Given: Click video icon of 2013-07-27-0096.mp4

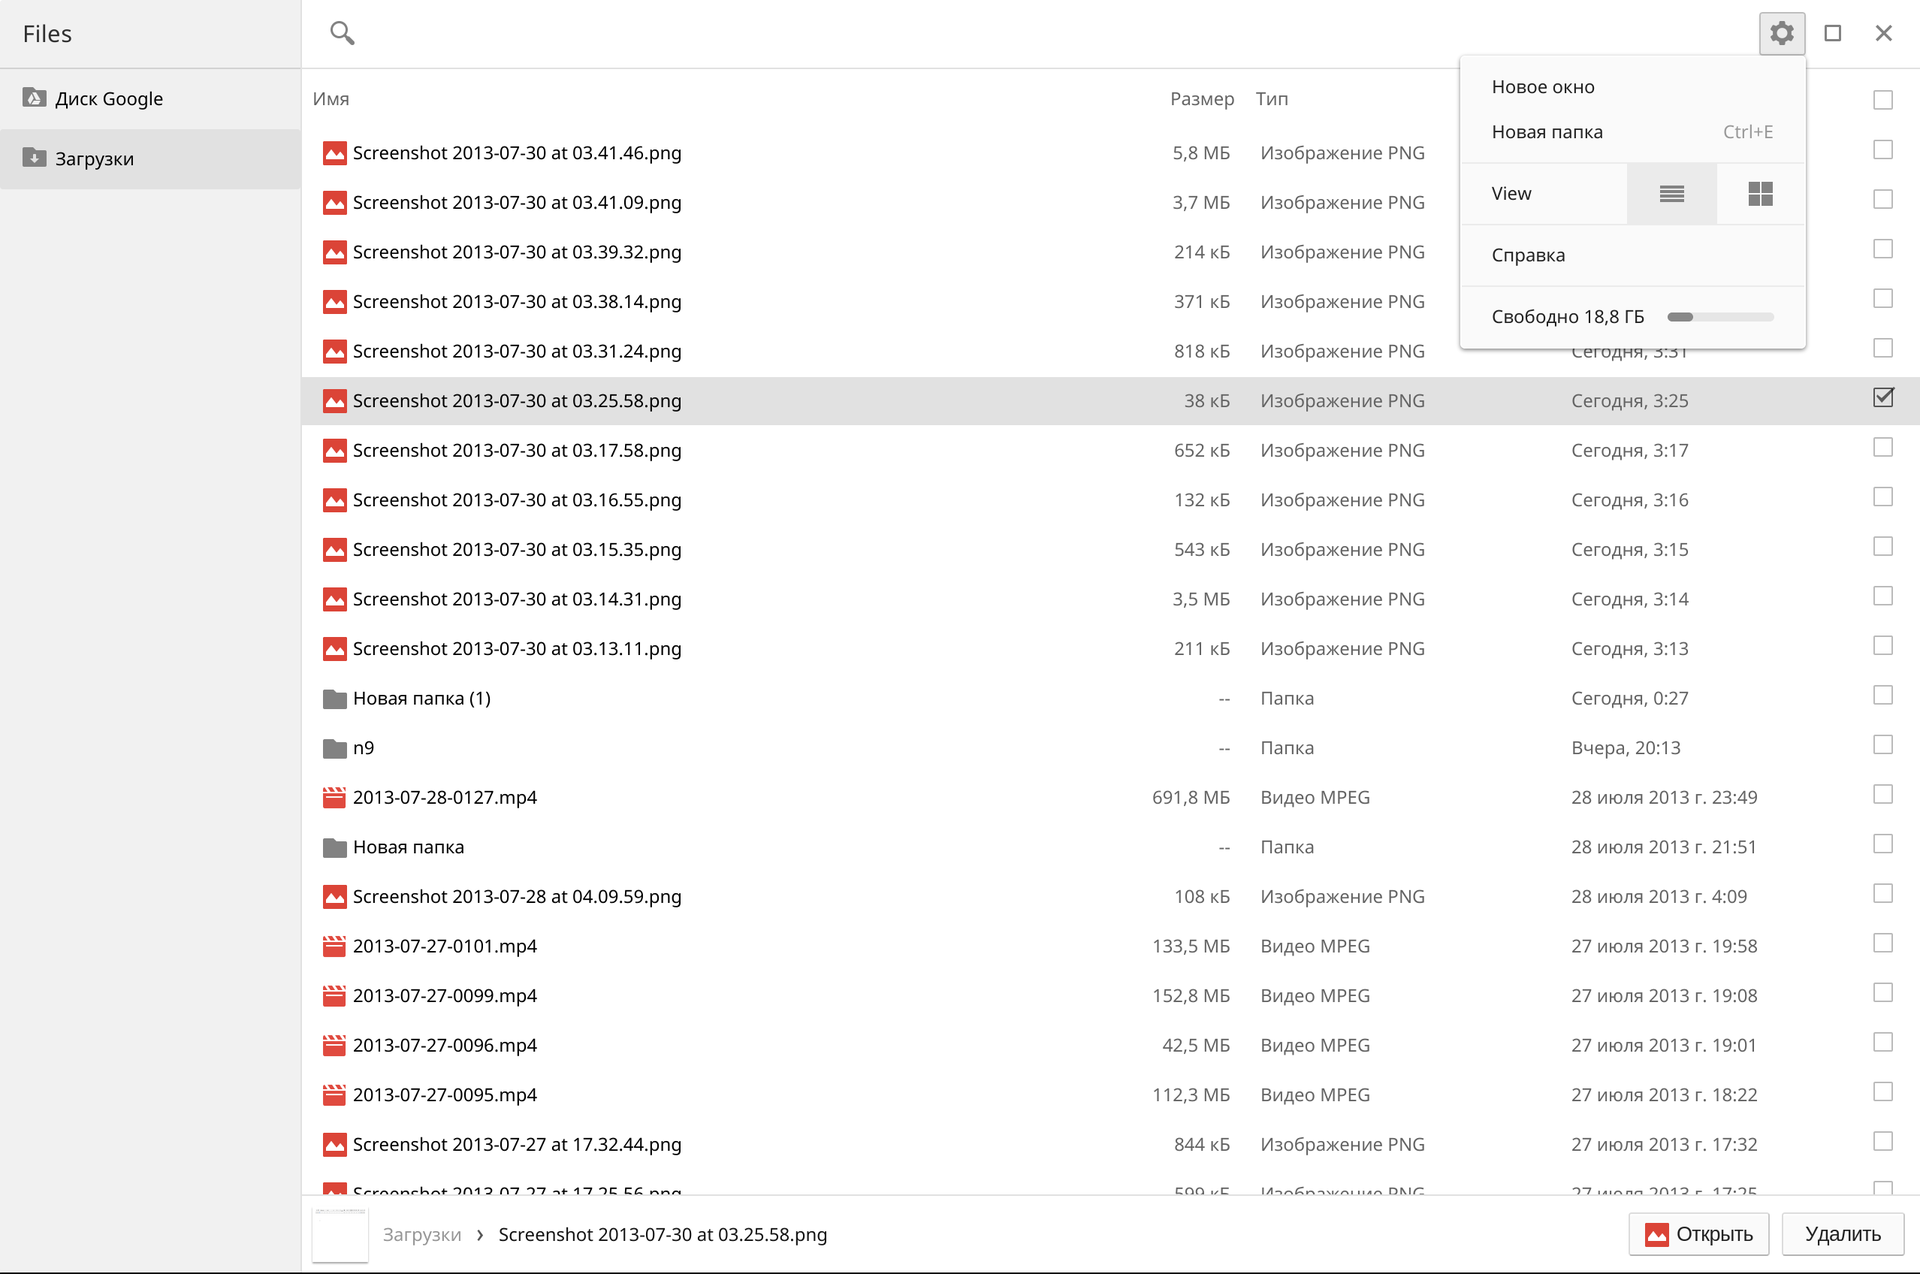Looking at the screenshot, I should pyautogui.click(x=335, y=1046).
